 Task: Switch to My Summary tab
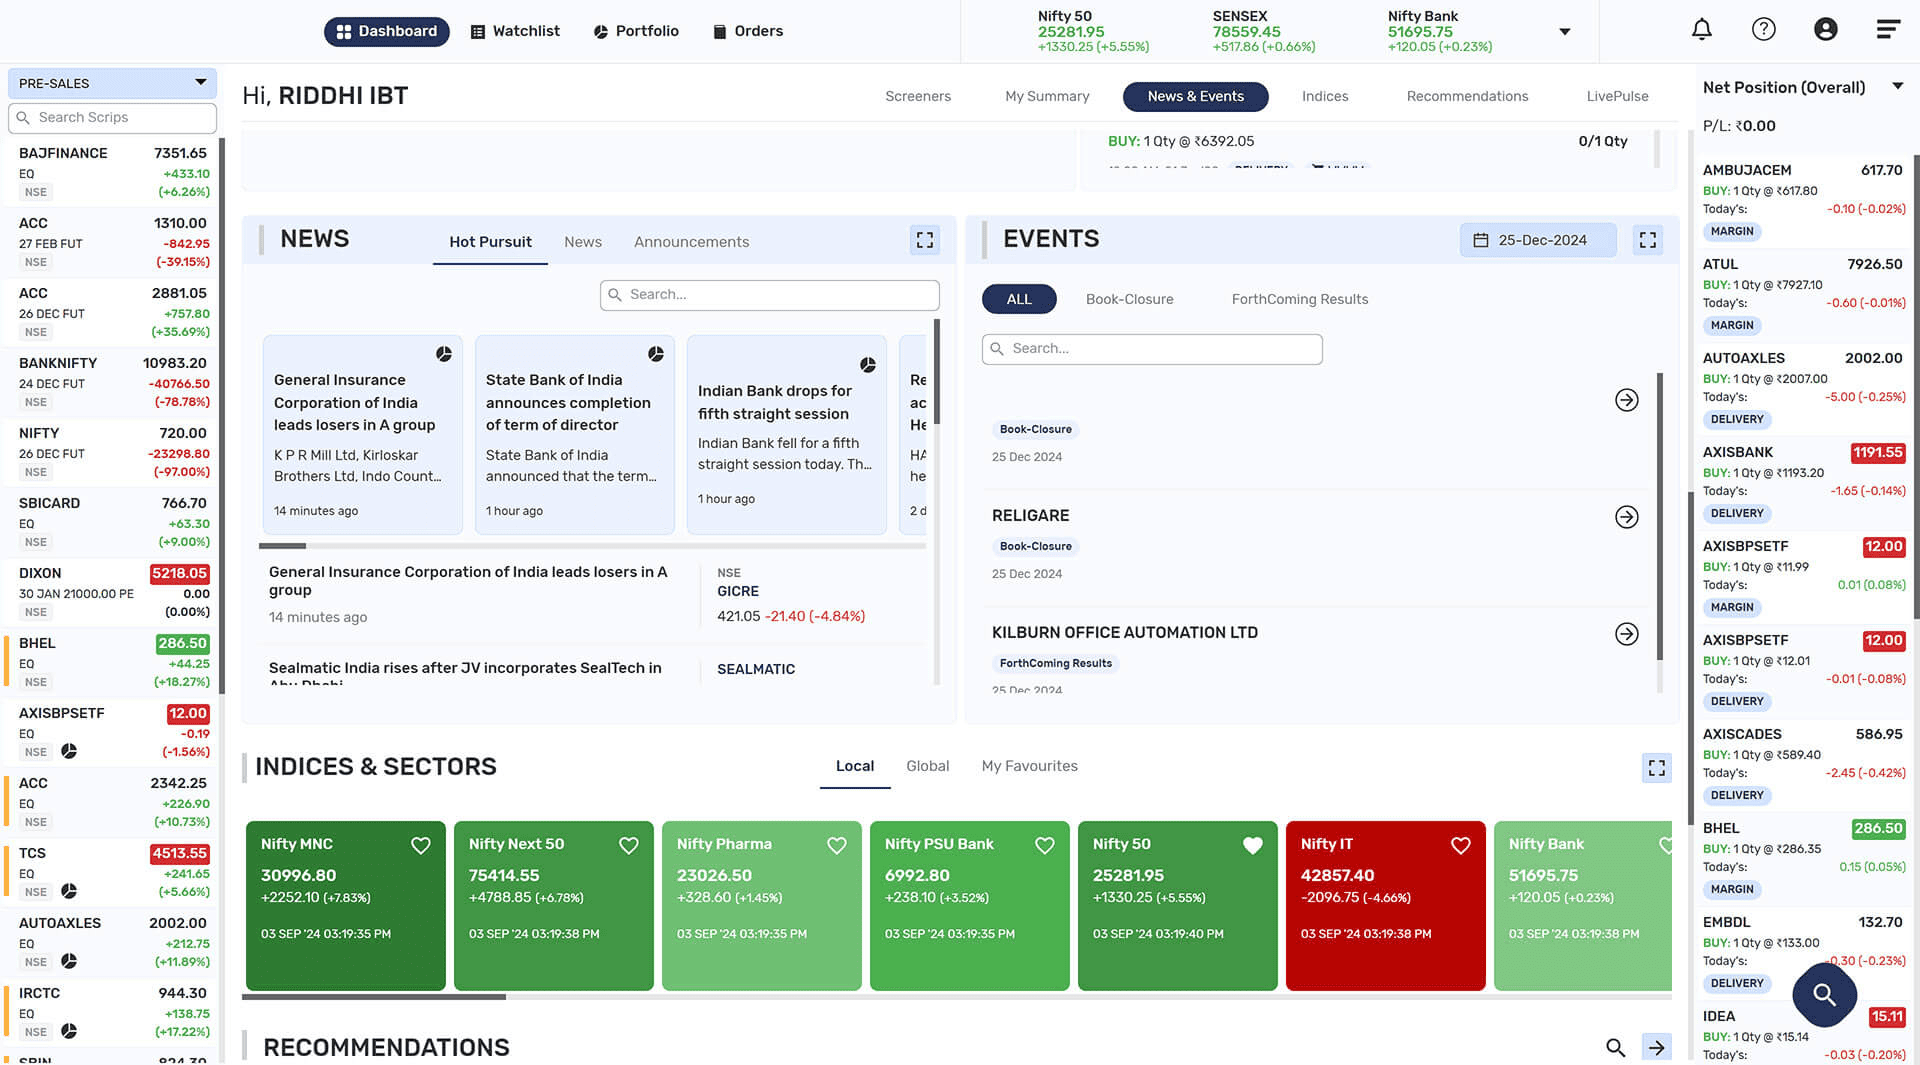(x=1047, y=96)
